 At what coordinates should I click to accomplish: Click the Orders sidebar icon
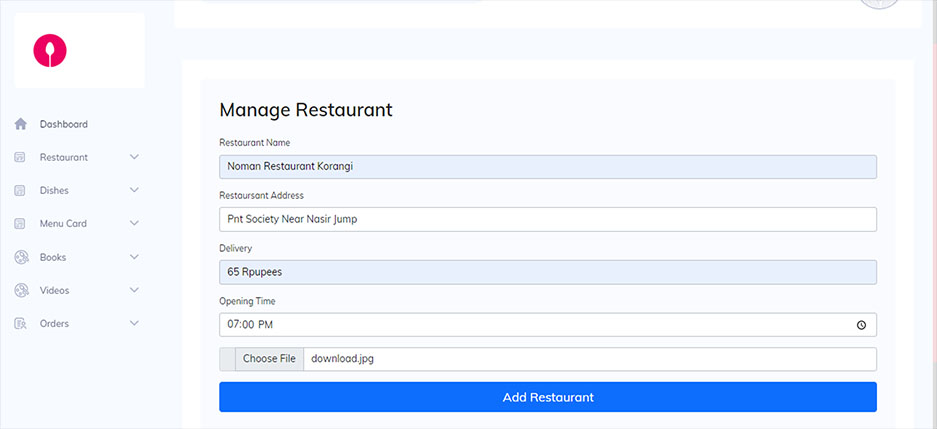(20, 324)
